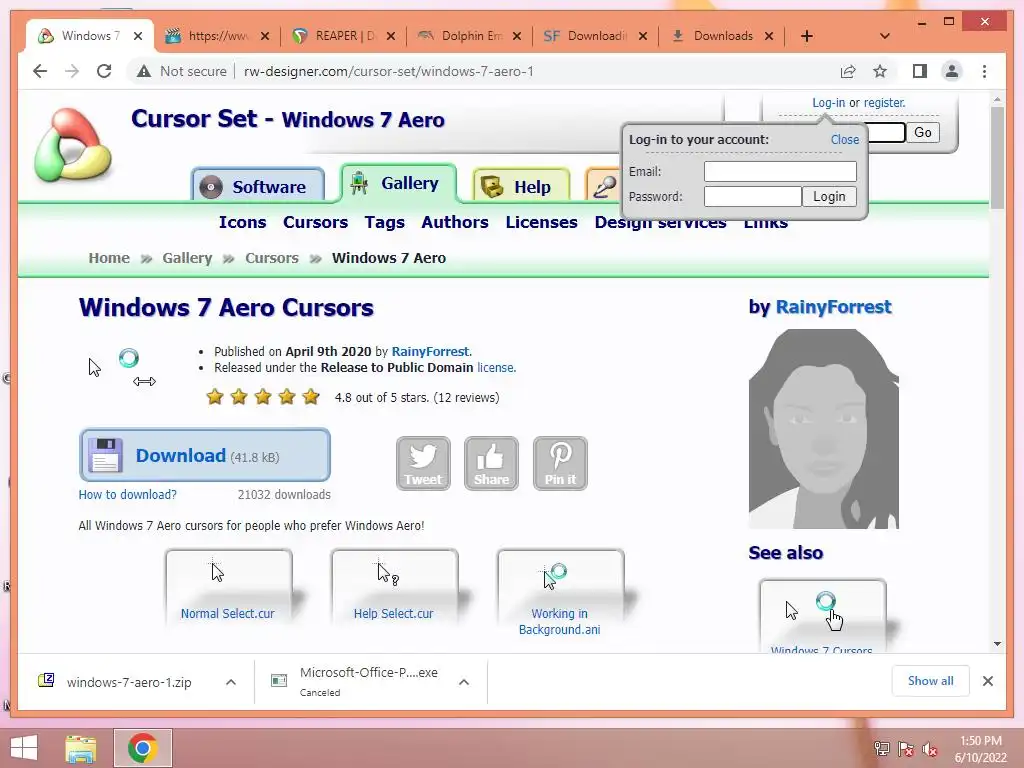
Task: Click the Action Center flag tray icon
Action: coord(906,749)
